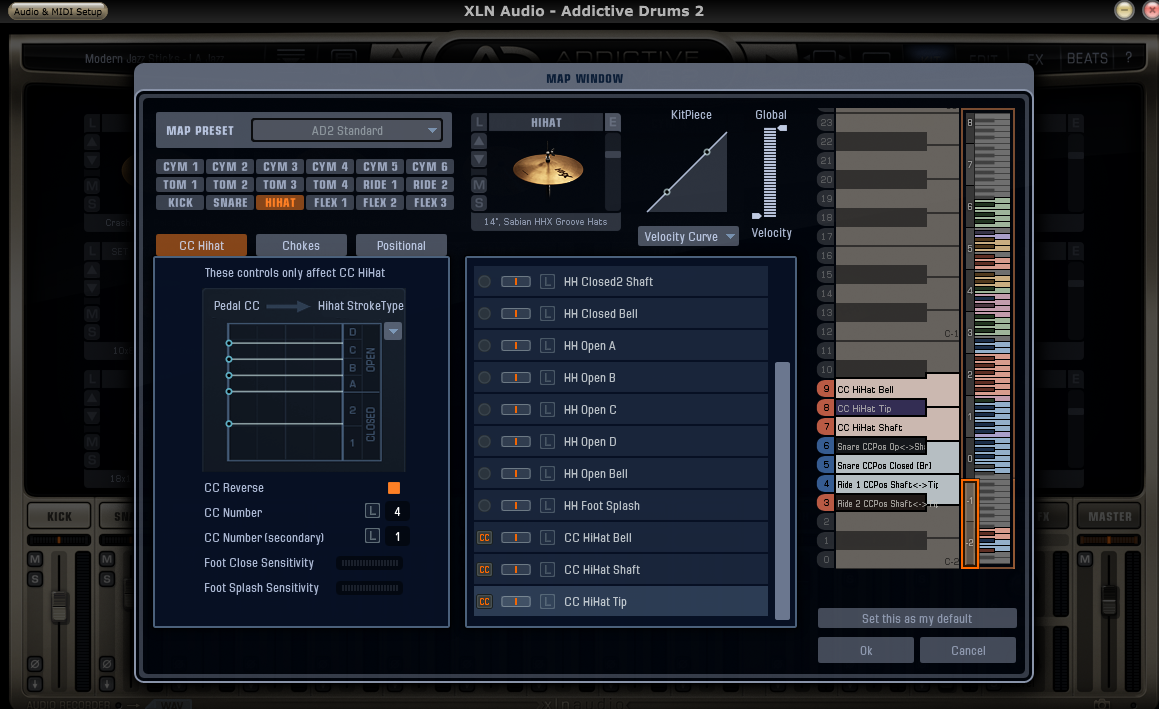Click the Cancel button
The image size is (1159, 709).
point(968,651)
